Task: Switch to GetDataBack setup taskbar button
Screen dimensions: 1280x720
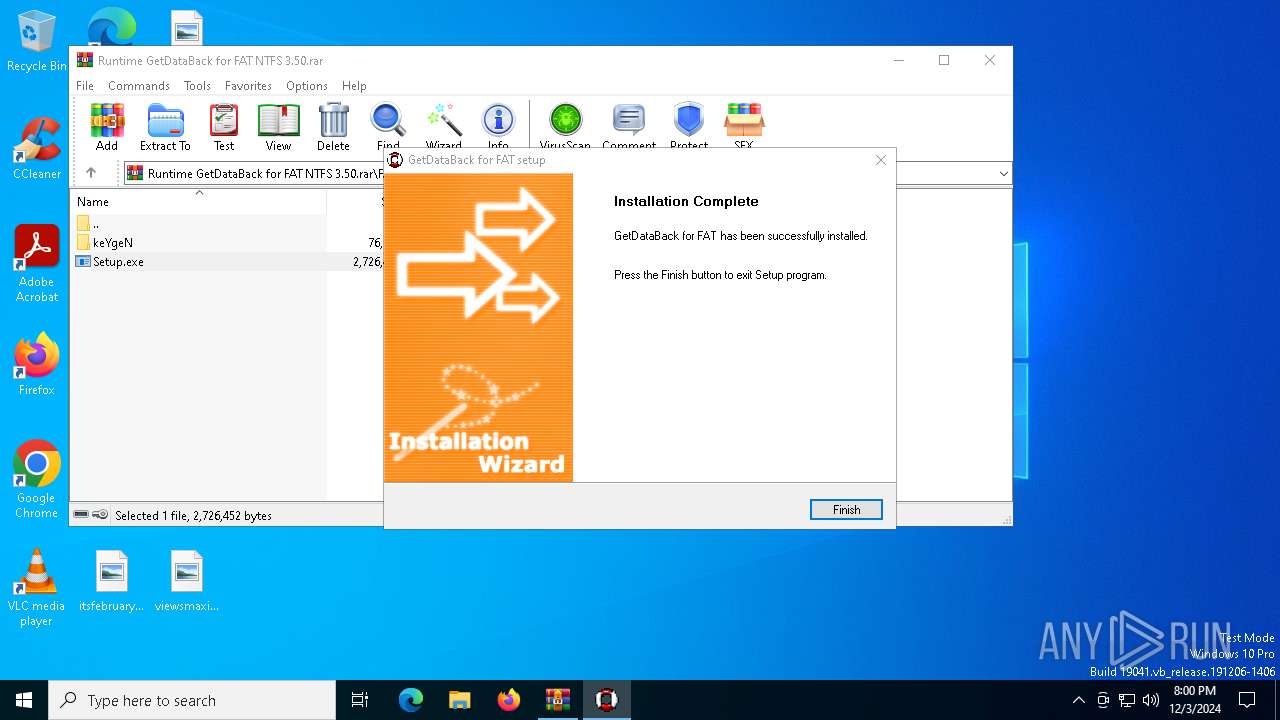Action: (606, 700)
